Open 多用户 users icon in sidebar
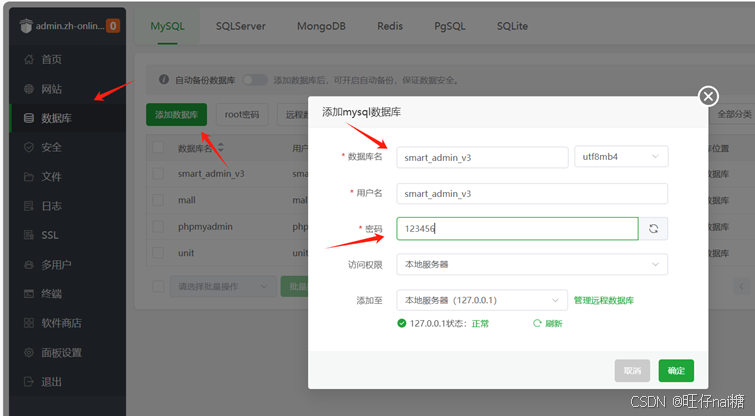Viewport: 755px width, 416px height. 29,264
